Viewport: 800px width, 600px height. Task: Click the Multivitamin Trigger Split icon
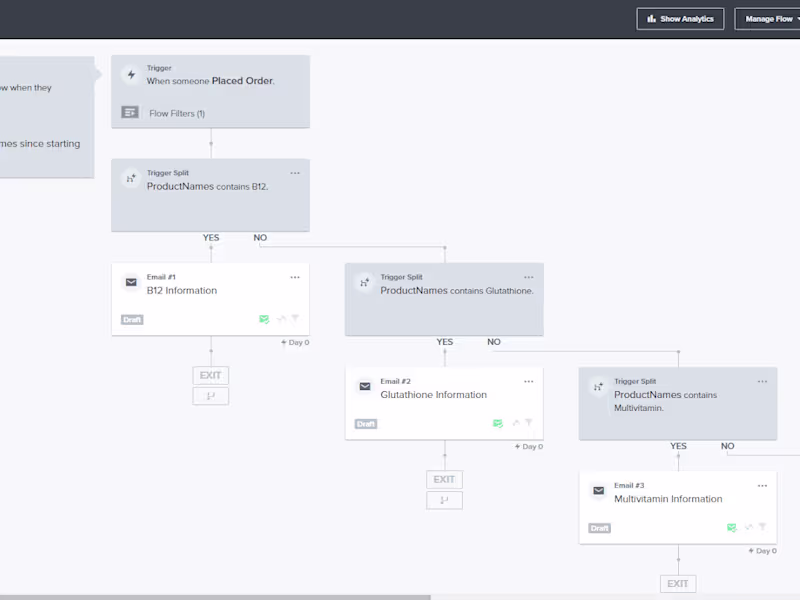pos(598,387)
